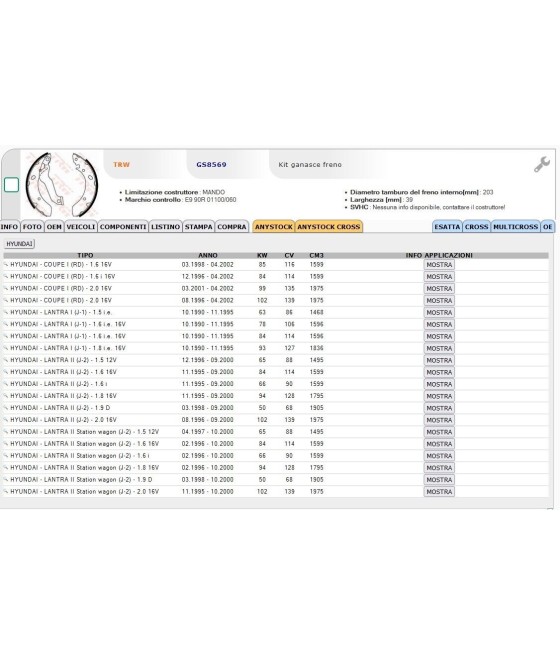This screenshot has width=560, height=655.
Task: Click MOSTRA for Coupe I 2.0 16V 99 kW
Action: click(x=439, y=289)
